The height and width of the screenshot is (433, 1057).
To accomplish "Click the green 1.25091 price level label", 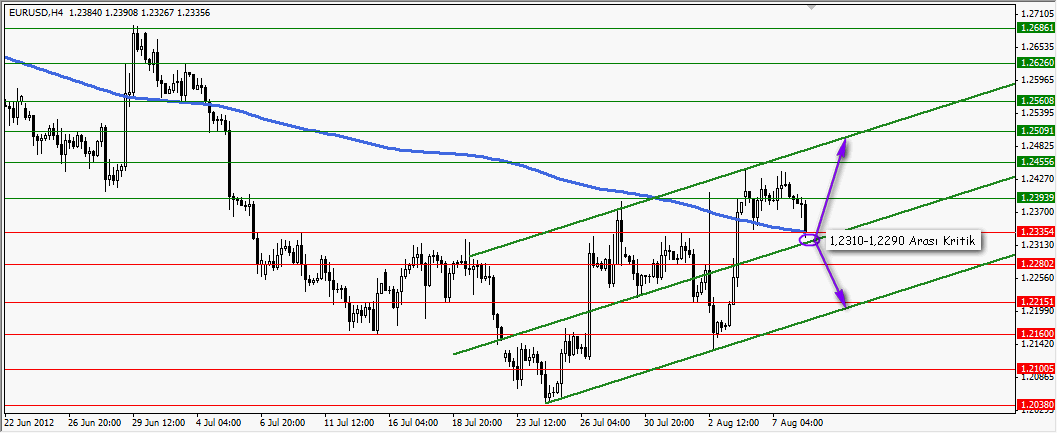I will tap(1037, 131).
